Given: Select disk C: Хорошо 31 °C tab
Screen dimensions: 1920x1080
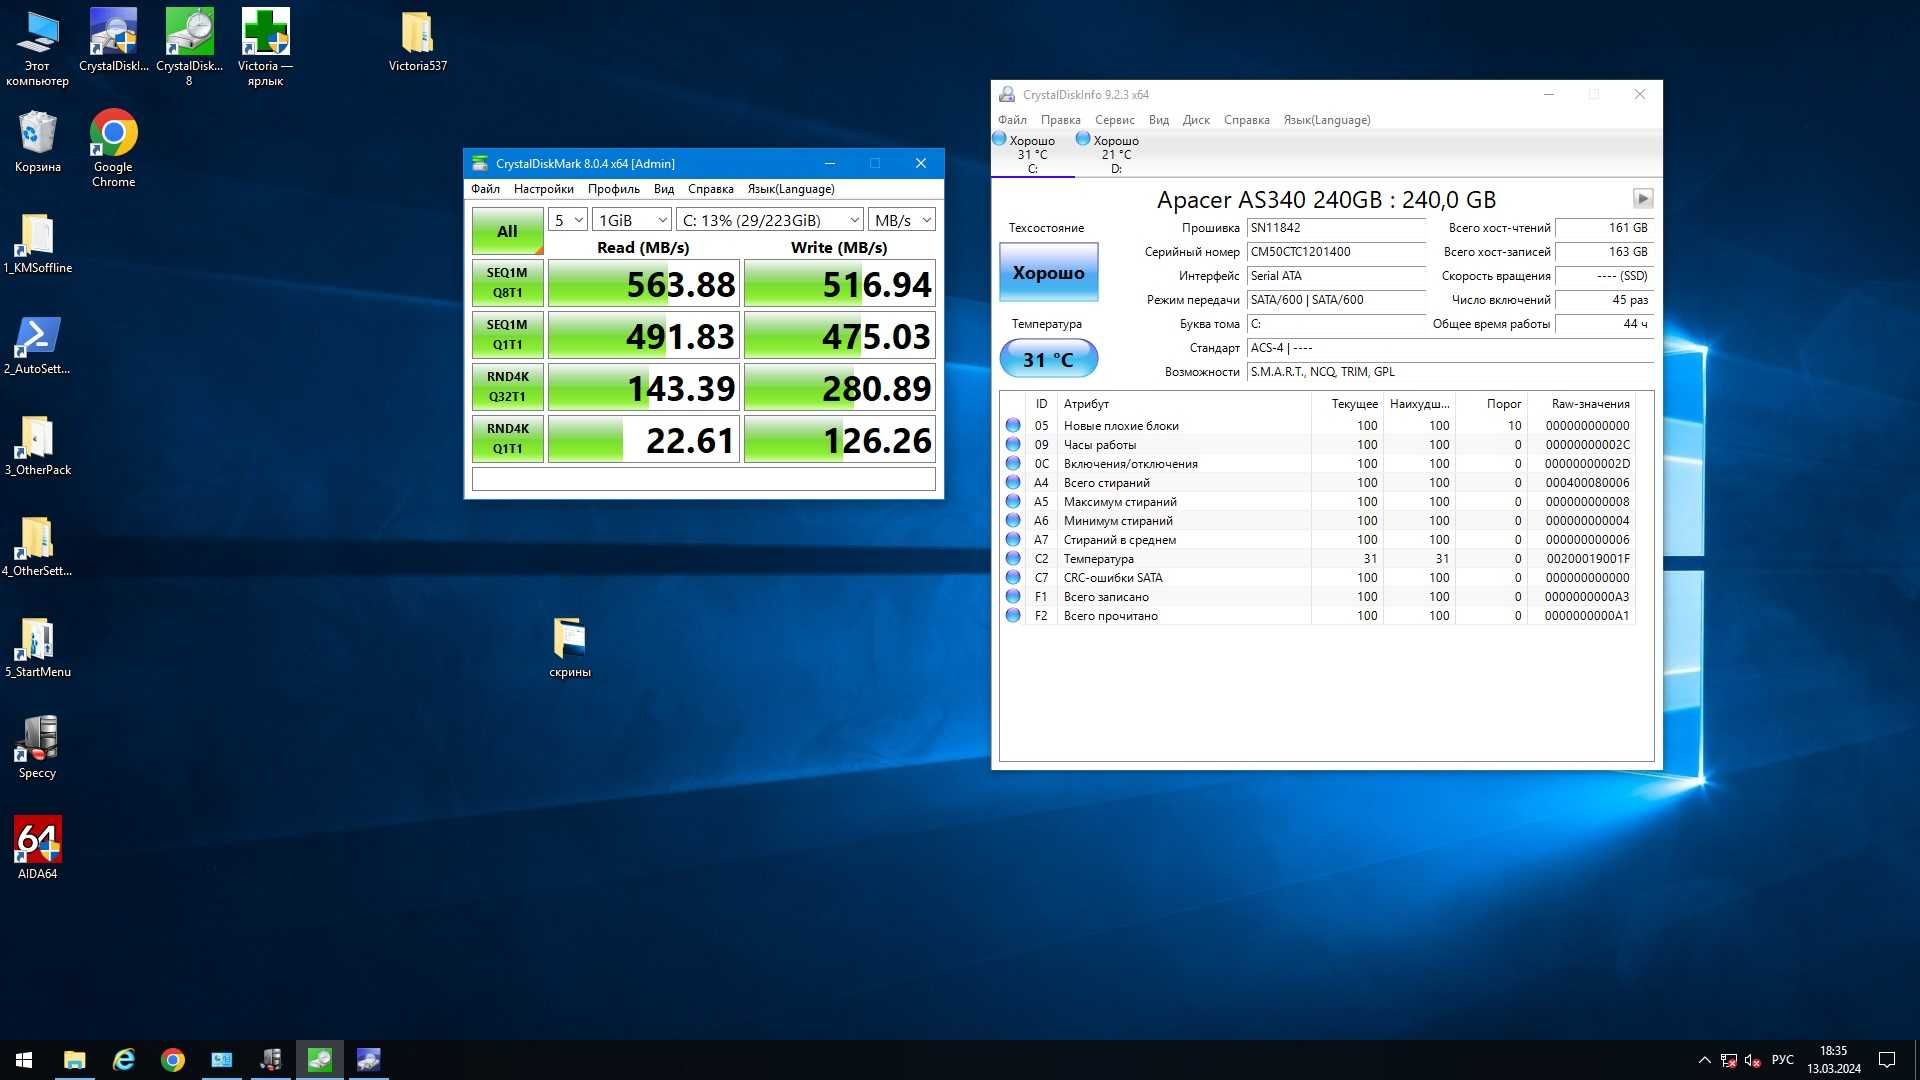Looking at the screenshot, I should (1032, 154).
